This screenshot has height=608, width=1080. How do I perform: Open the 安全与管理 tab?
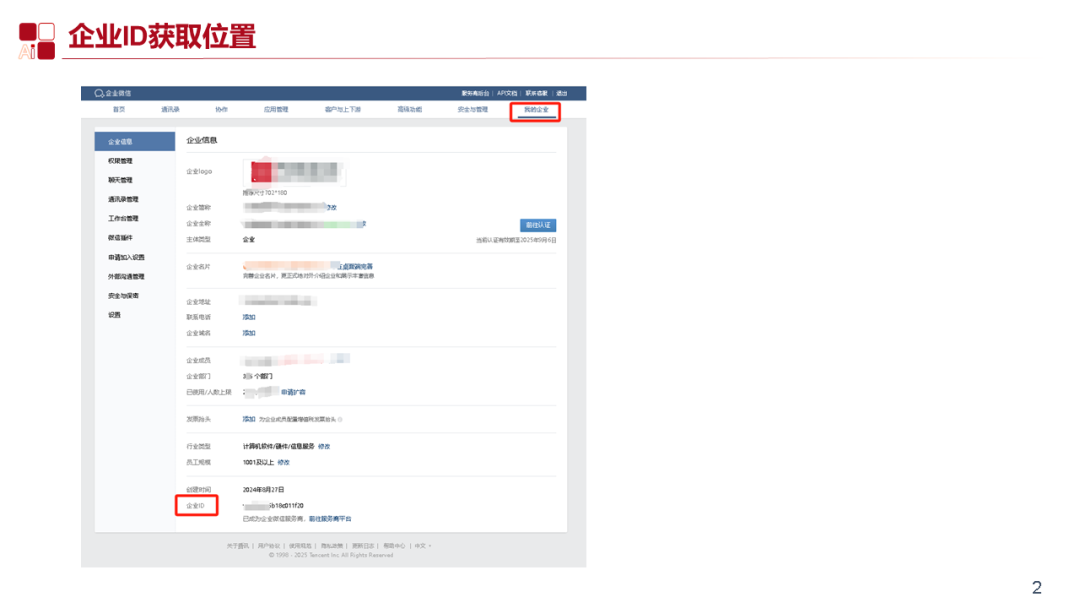point(472,109)
